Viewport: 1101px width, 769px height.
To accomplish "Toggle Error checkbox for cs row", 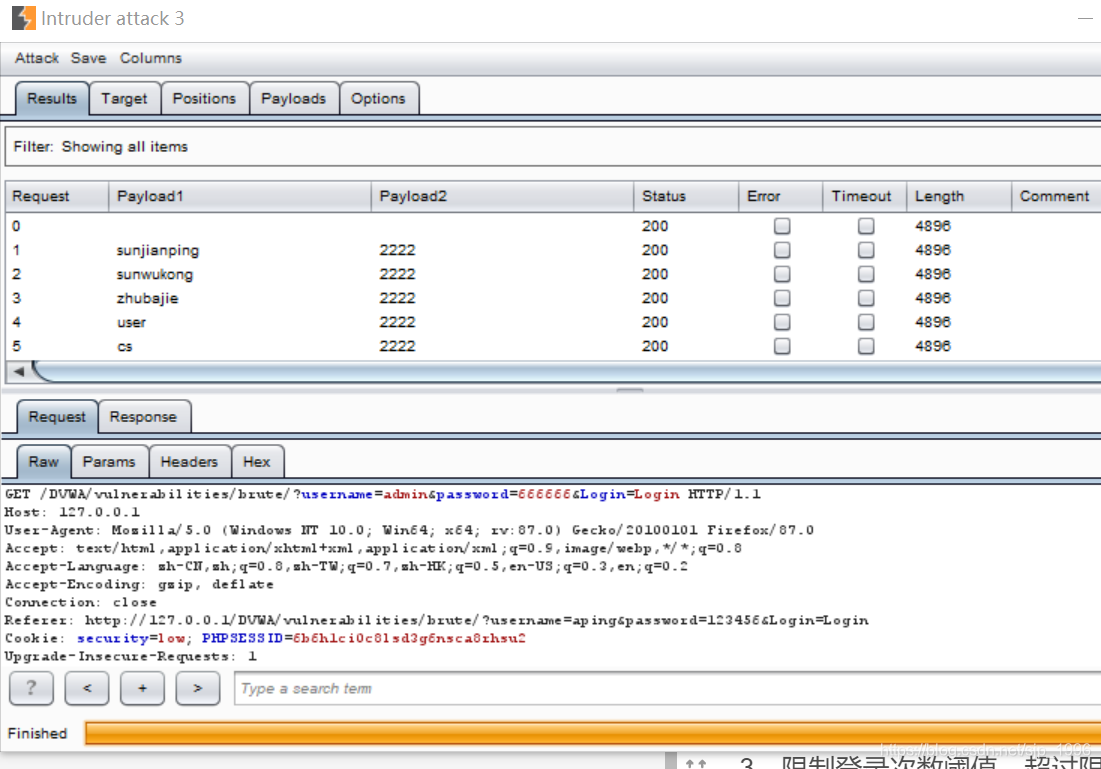I will (782, 346).
